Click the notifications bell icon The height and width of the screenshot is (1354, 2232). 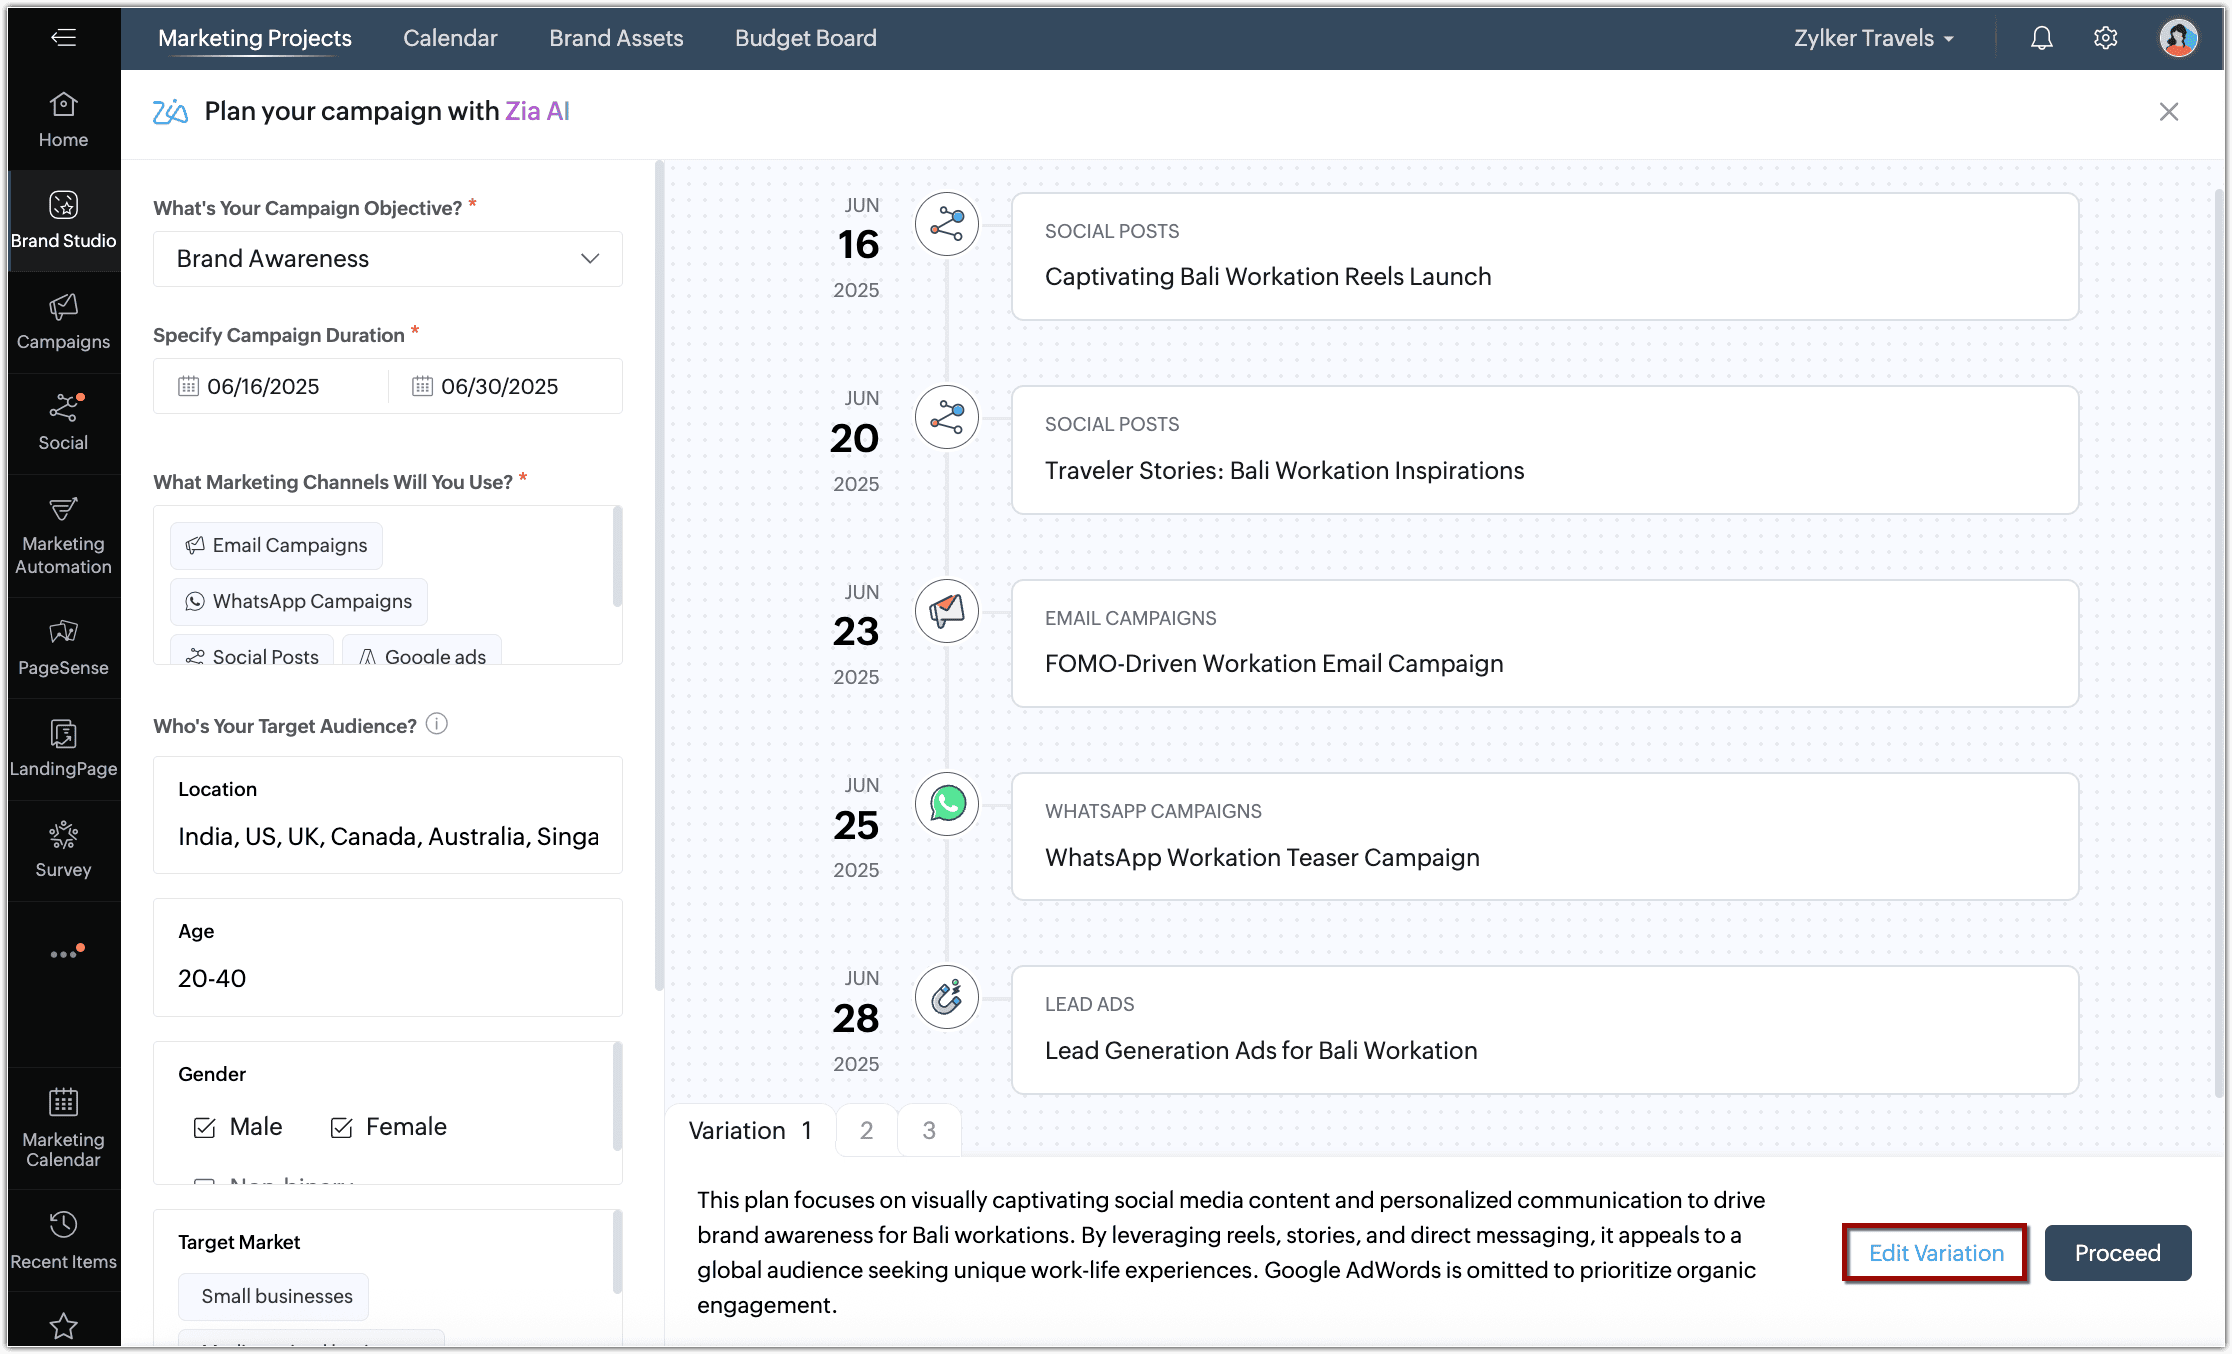tap(2041, 38)
